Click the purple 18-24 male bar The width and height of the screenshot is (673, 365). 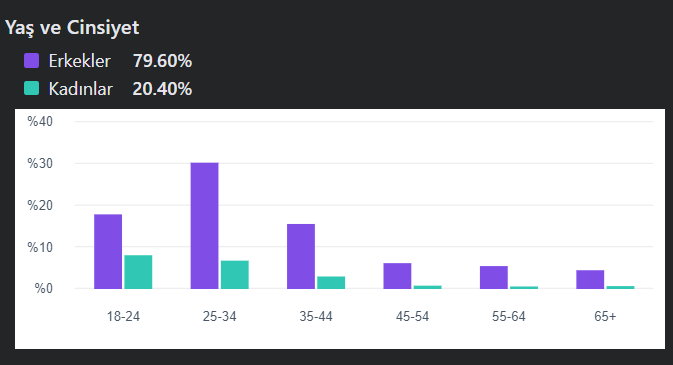click(108, 251)
